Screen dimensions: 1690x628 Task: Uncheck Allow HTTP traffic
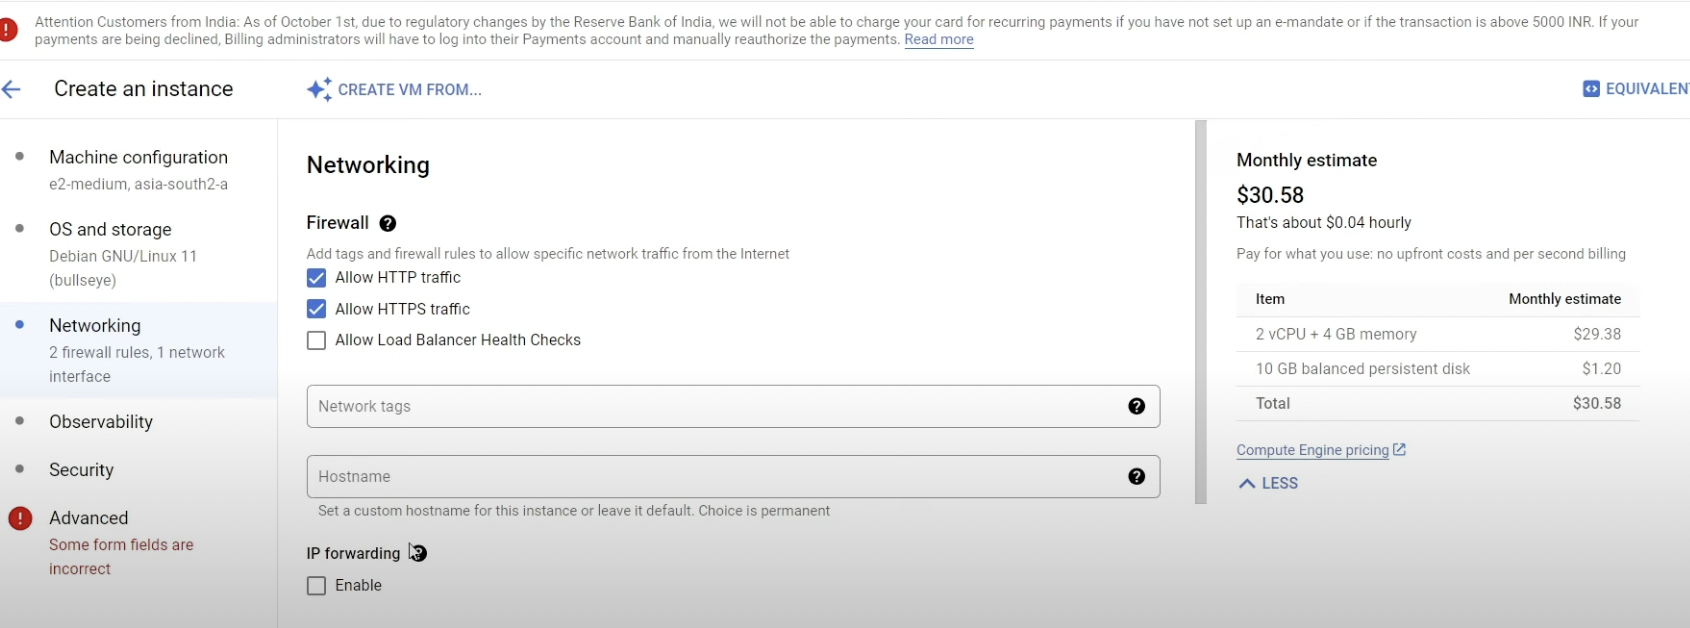[x=317, y=278]
